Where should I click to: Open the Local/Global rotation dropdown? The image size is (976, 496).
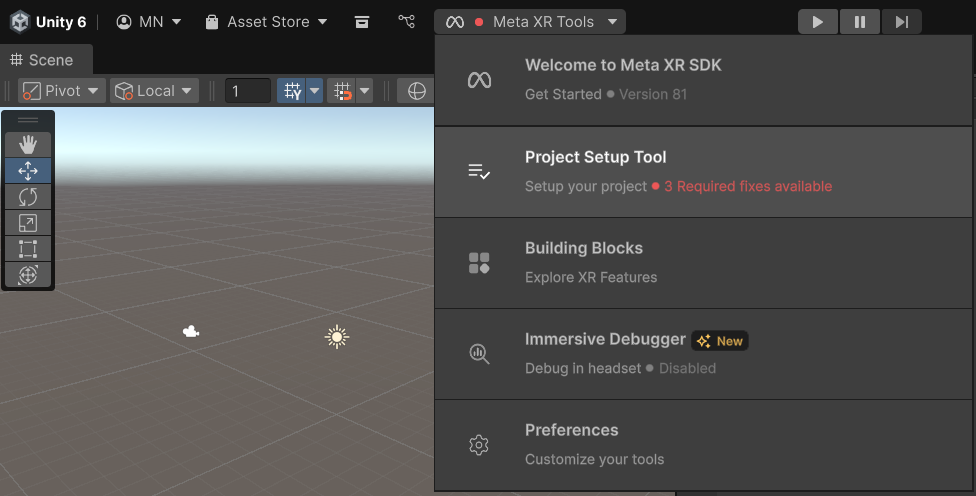tap(154, 91)
